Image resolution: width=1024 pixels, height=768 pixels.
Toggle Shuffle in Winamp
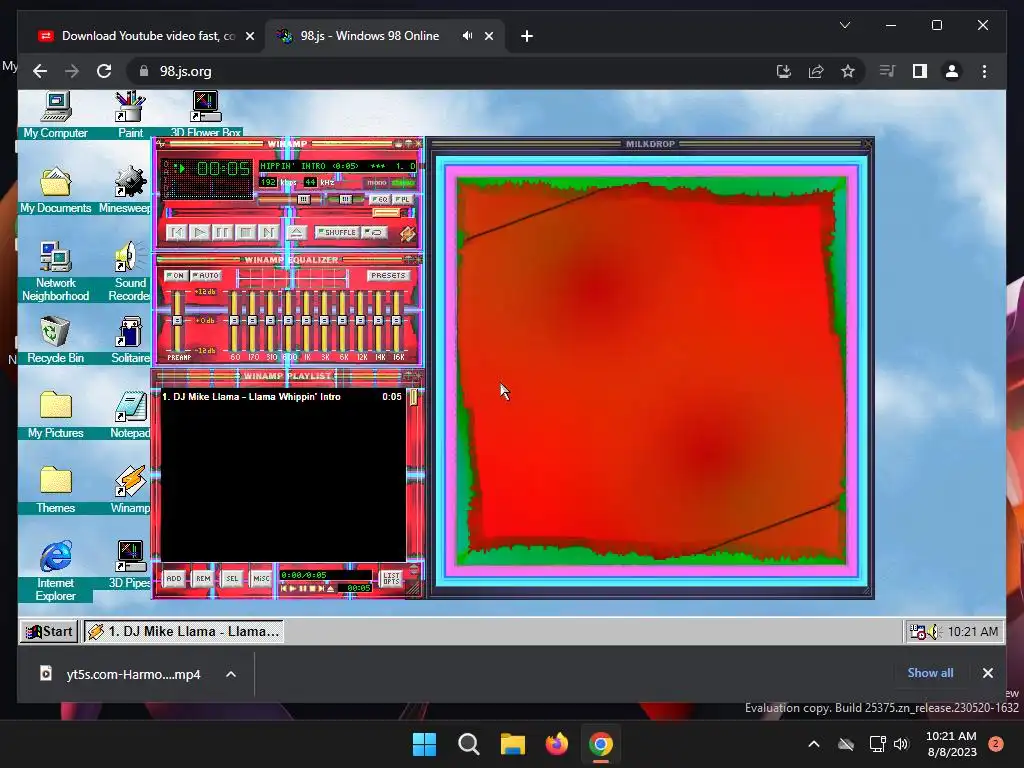(338, 232)
